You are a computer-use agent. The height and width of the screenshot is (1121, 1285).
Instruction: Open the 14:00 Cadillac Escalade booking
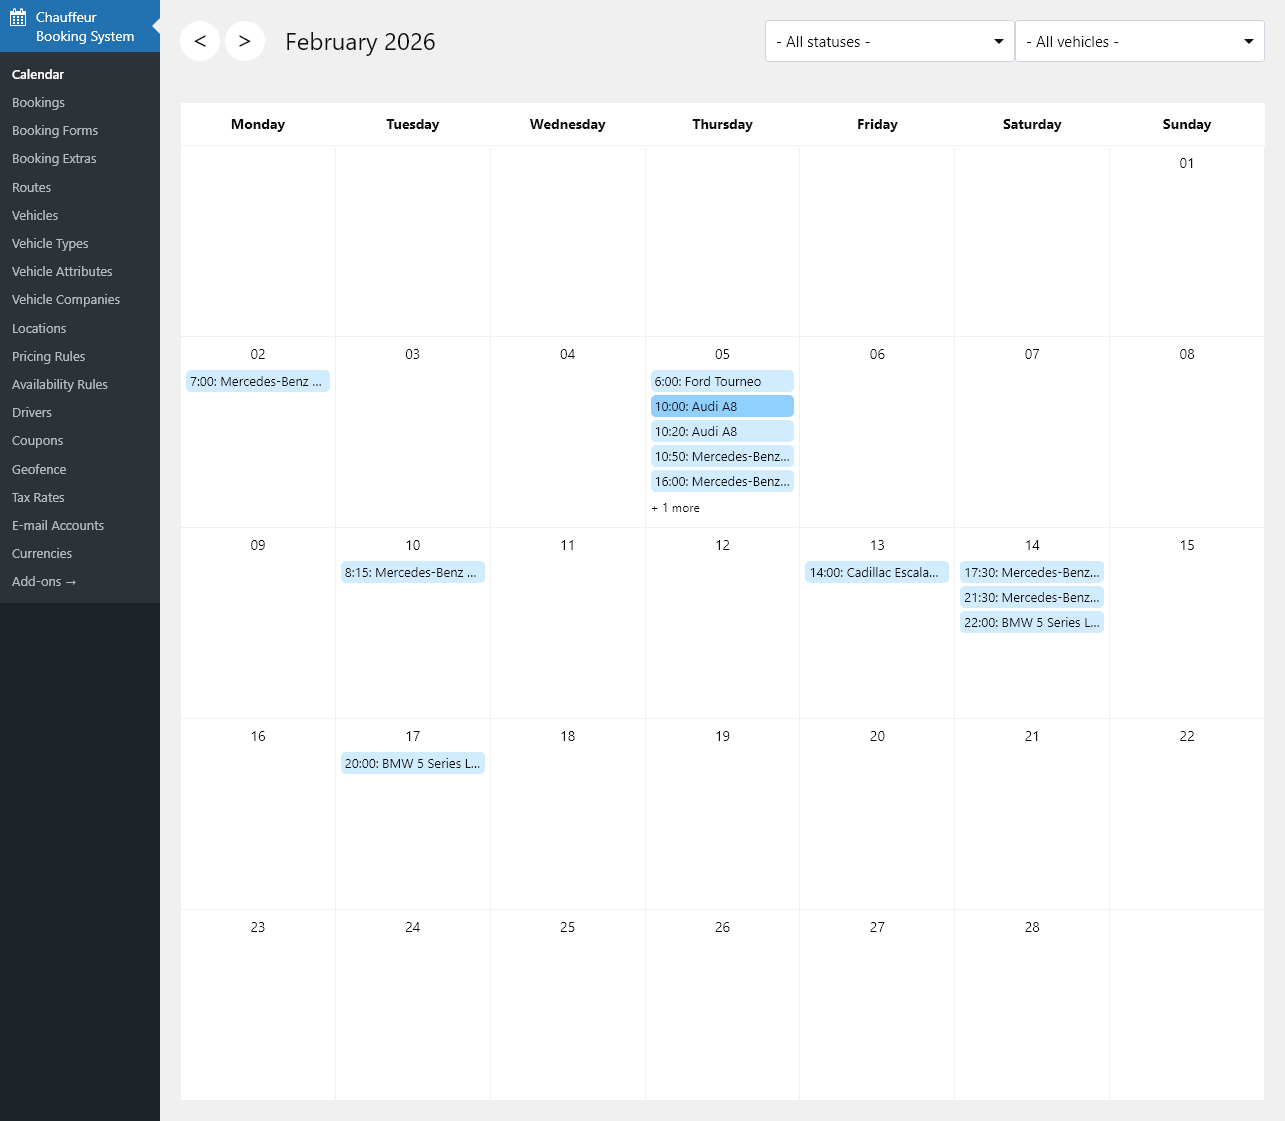click(876, 572)
